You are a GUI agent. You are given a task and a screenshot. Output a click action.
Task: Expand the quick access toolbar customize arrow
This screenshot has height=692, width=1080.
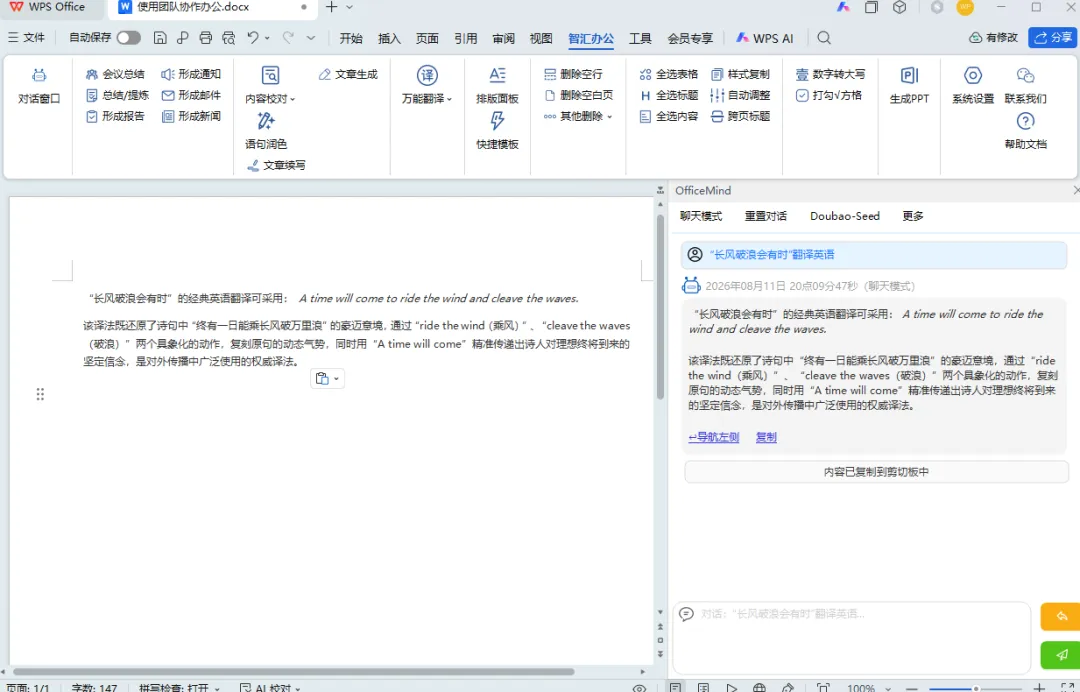pyautogui.click(x=311, y=38)
